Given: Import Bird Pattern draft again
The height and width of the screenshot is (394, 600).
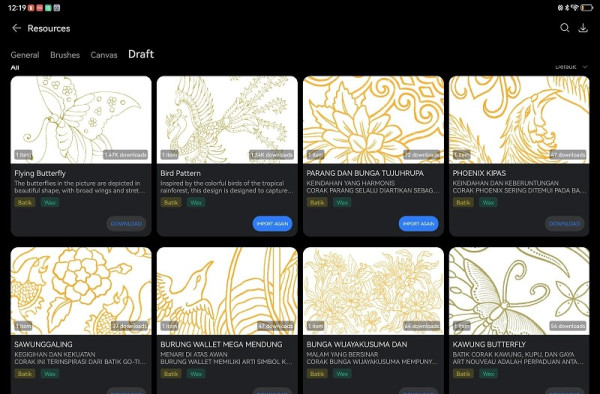Looking at the screenshot, I should point(272,224).
